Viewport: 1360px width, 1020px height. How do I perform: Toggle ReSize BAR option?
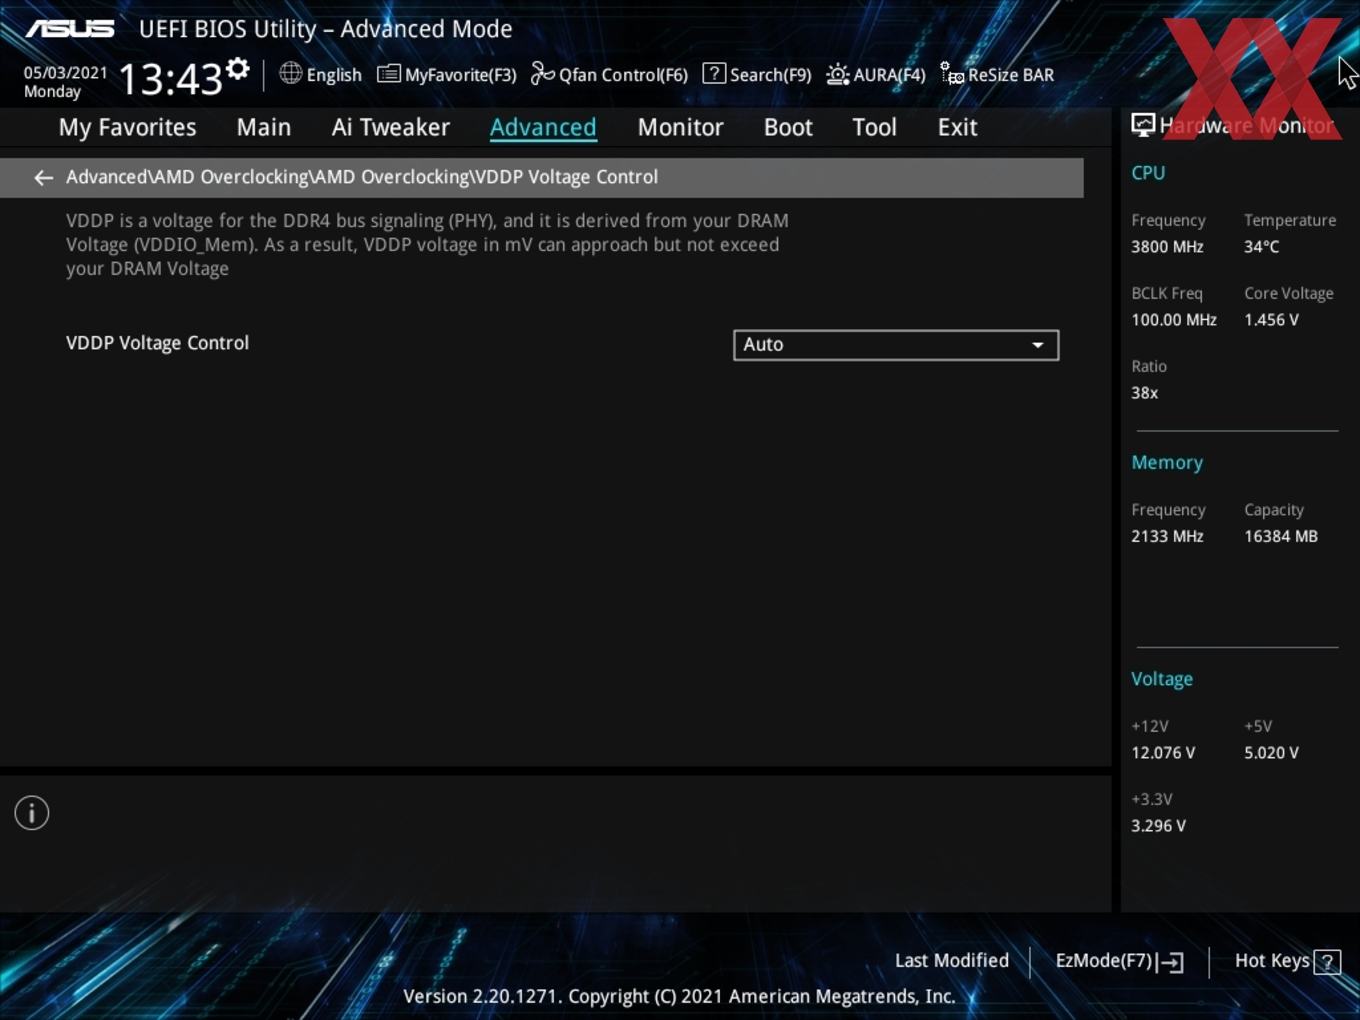pyautogui.click(x=997, y=75)
